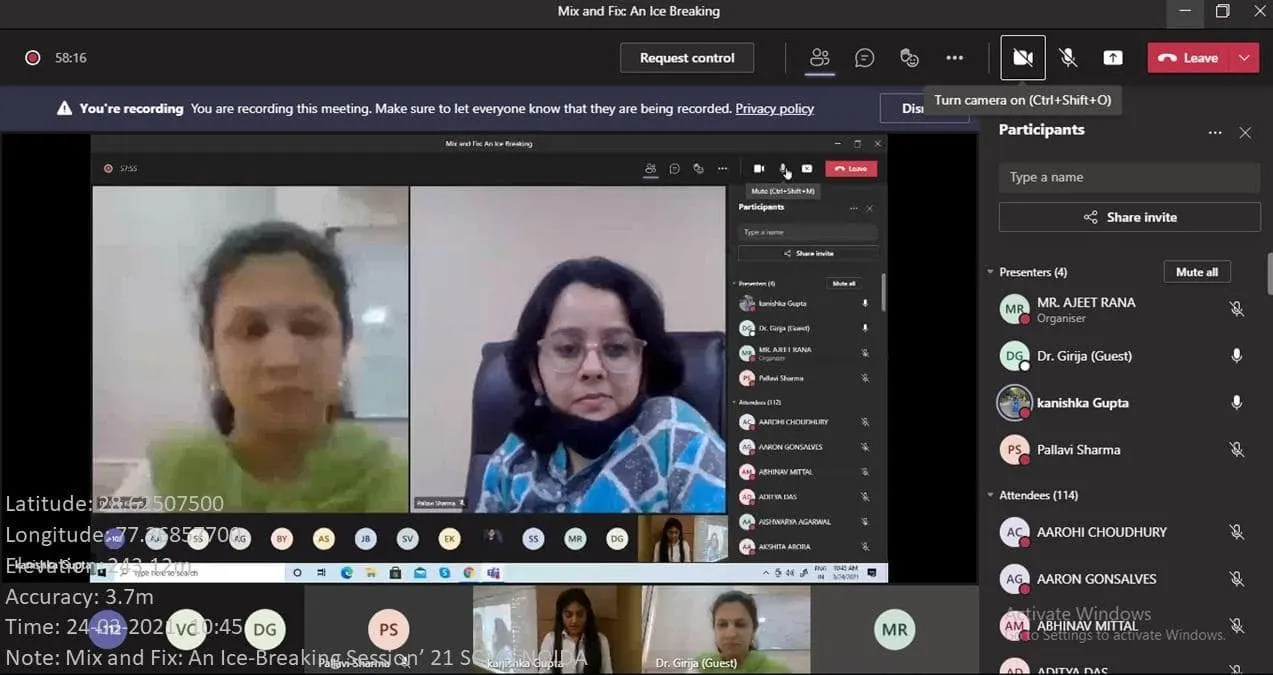The width and height of the screenshot is (1273, 675).
Task: Open the Privacy policy link
Action: [x=774, y=108]
